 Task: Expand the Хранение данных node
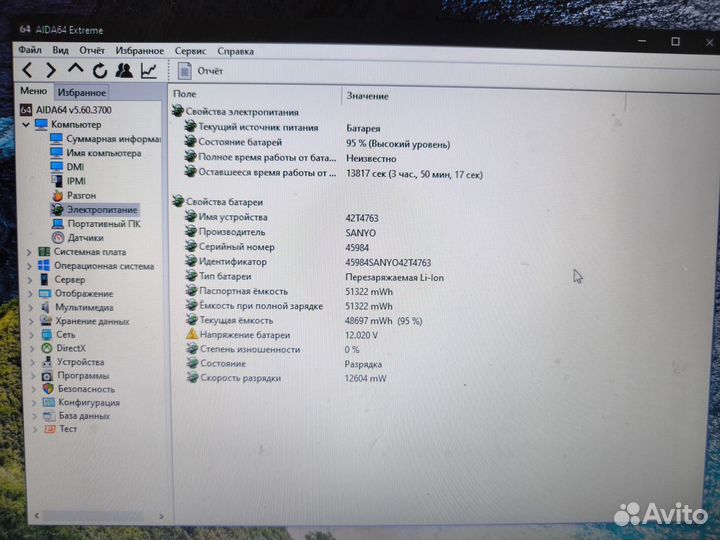(32, 321)
